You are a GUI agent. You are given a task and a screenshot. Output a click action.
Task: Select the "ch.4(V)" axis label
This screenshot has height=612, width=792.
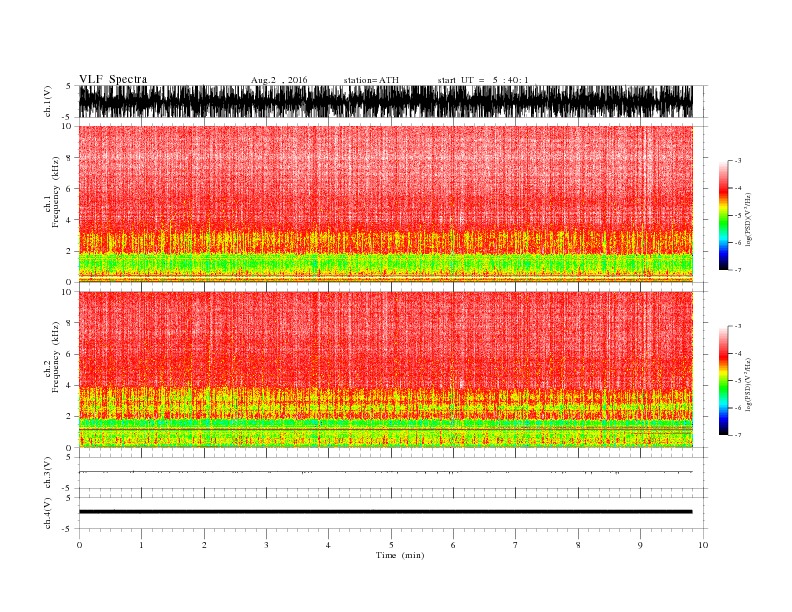click(x=48, y=513)
